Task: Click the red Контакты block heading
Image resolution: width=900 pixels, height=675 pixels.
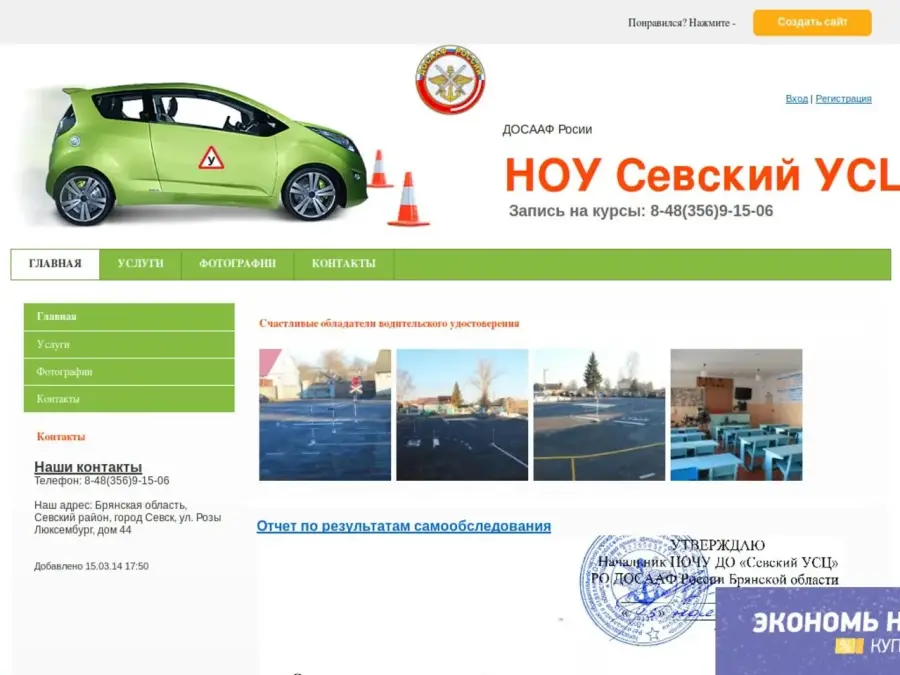Action: pos(61,437)
